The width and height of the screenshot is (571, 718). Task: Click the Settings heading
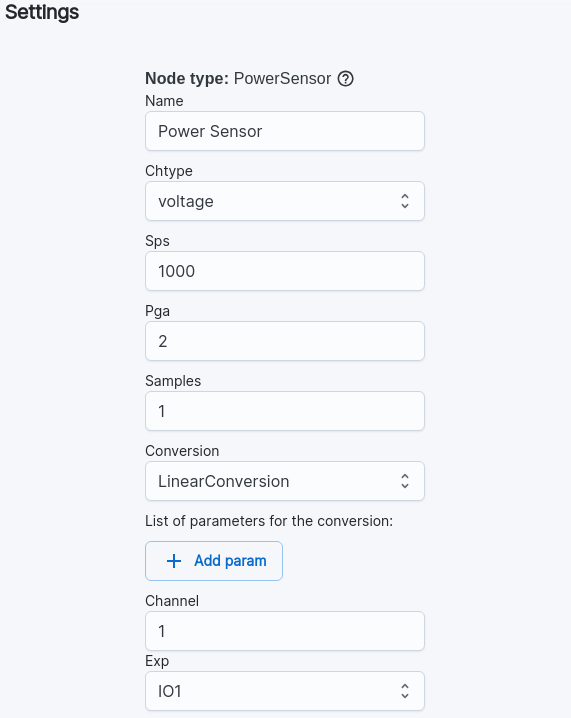tap(42, 12)
